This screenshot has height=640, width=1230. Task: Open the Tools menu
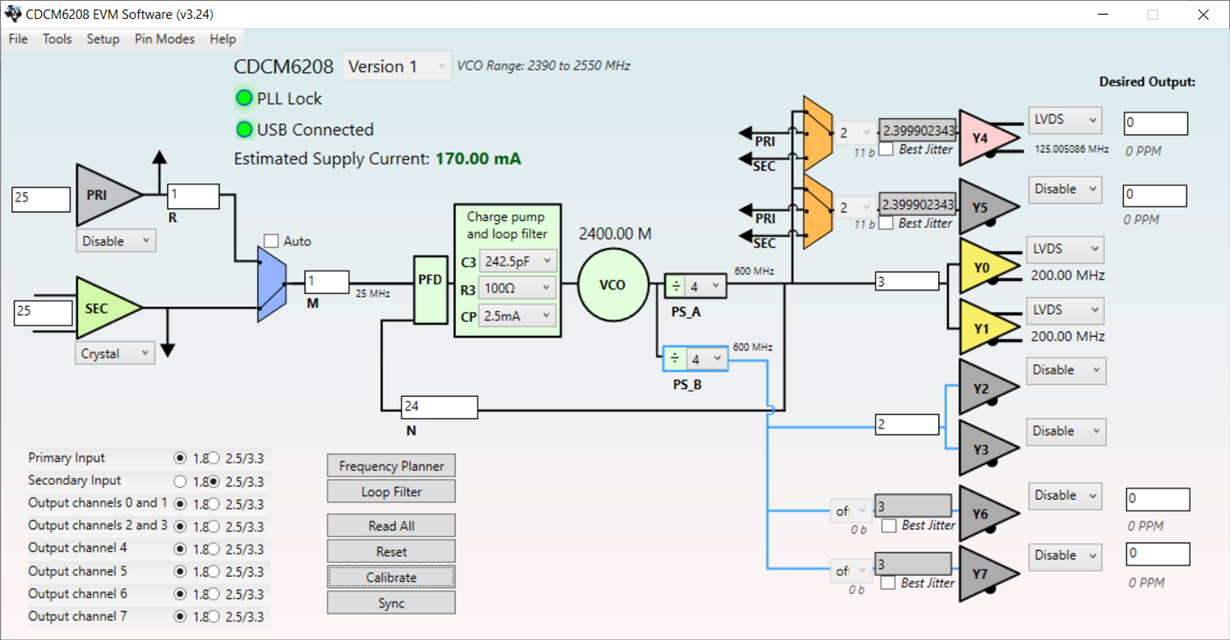57,39
